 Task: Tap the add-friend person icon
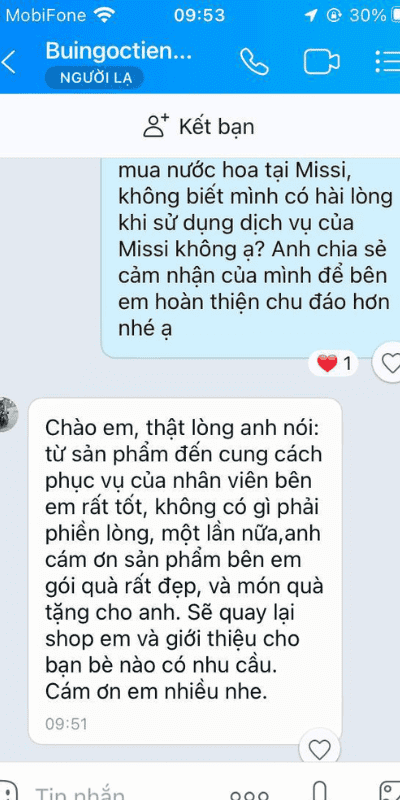coord(156,126)
